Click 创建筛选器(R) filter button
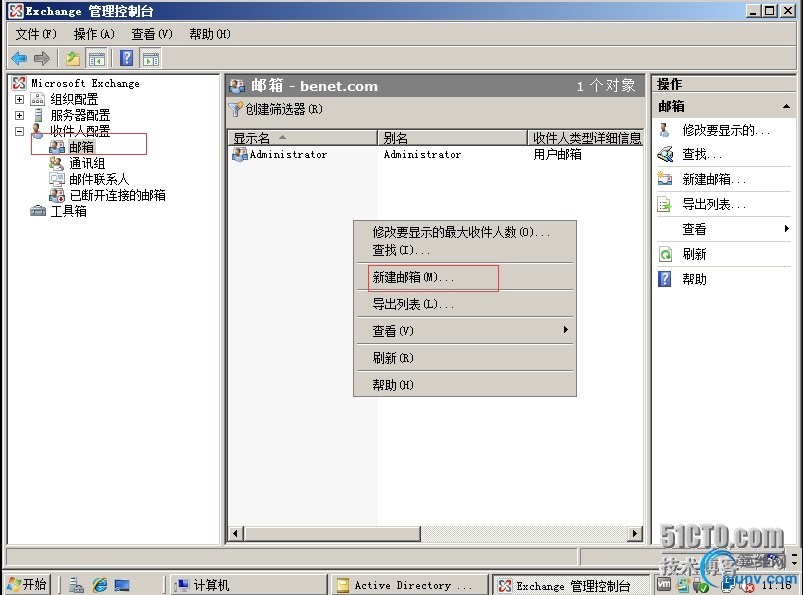 (276, 109)
